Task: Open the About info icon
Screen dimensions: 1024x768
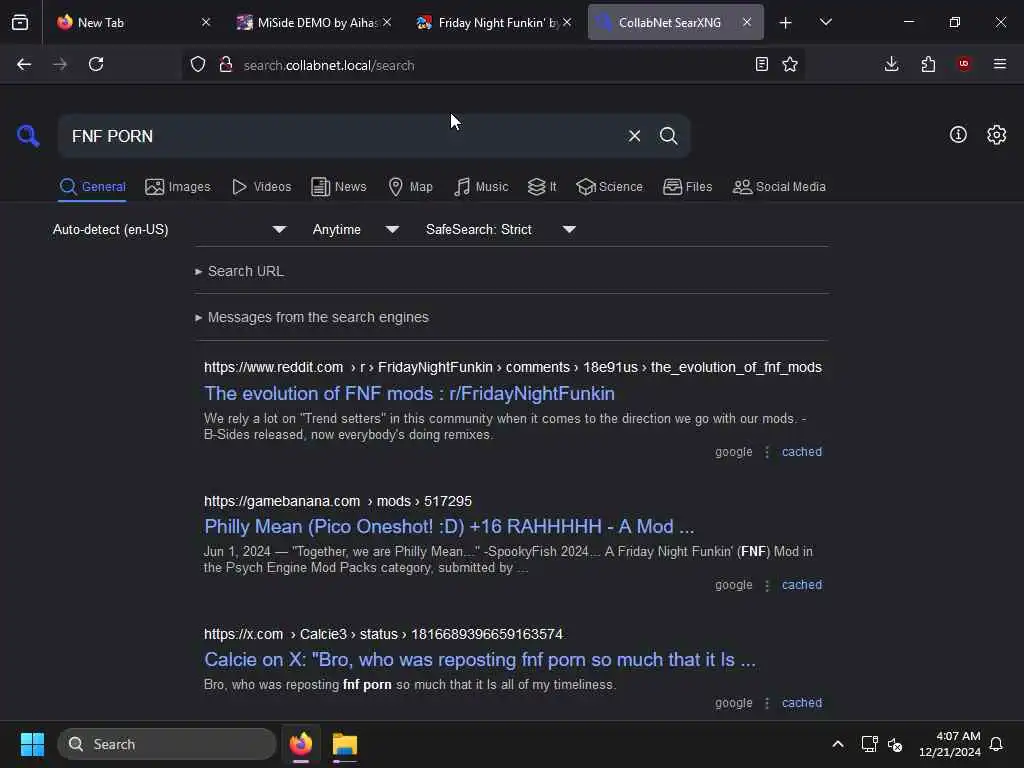Action: (x=957, y=135)
